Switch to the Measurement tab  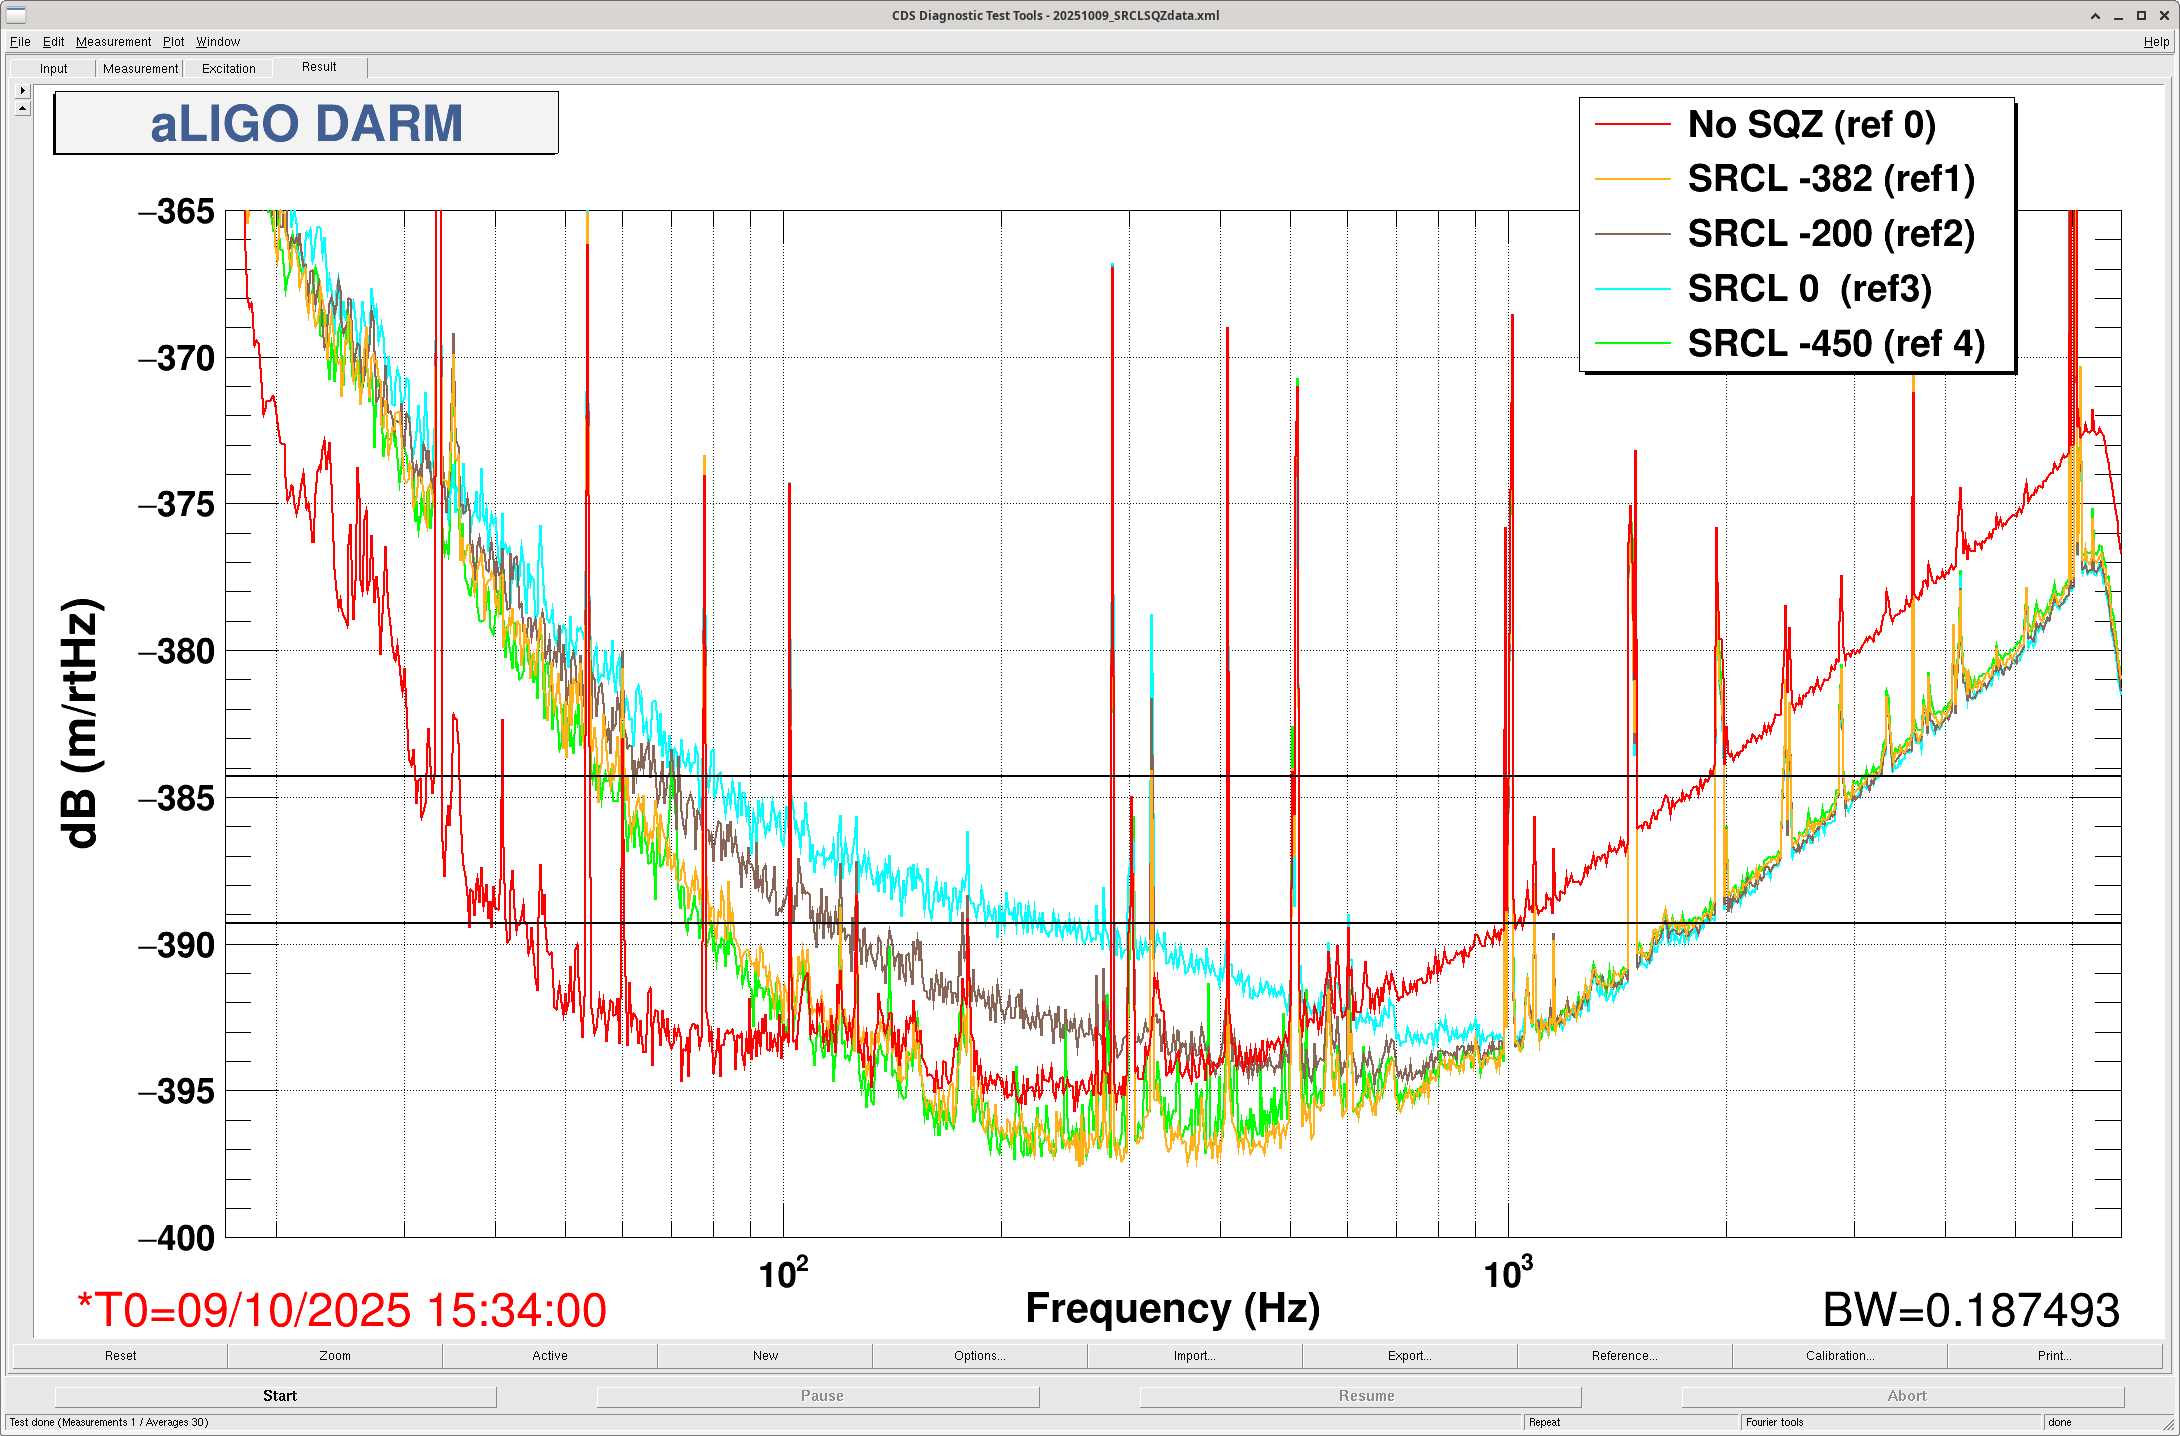click(140, 69)
